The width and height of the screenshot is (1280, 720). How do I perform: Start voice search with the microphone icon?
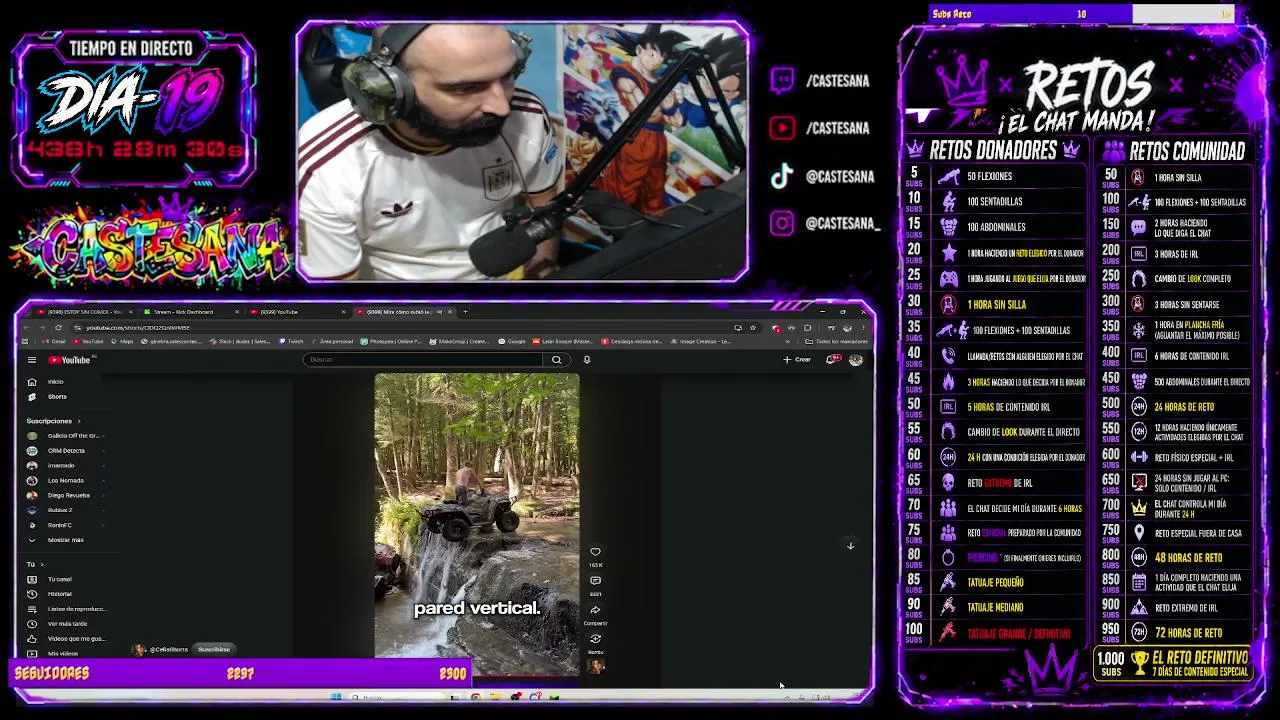[587, 360]
